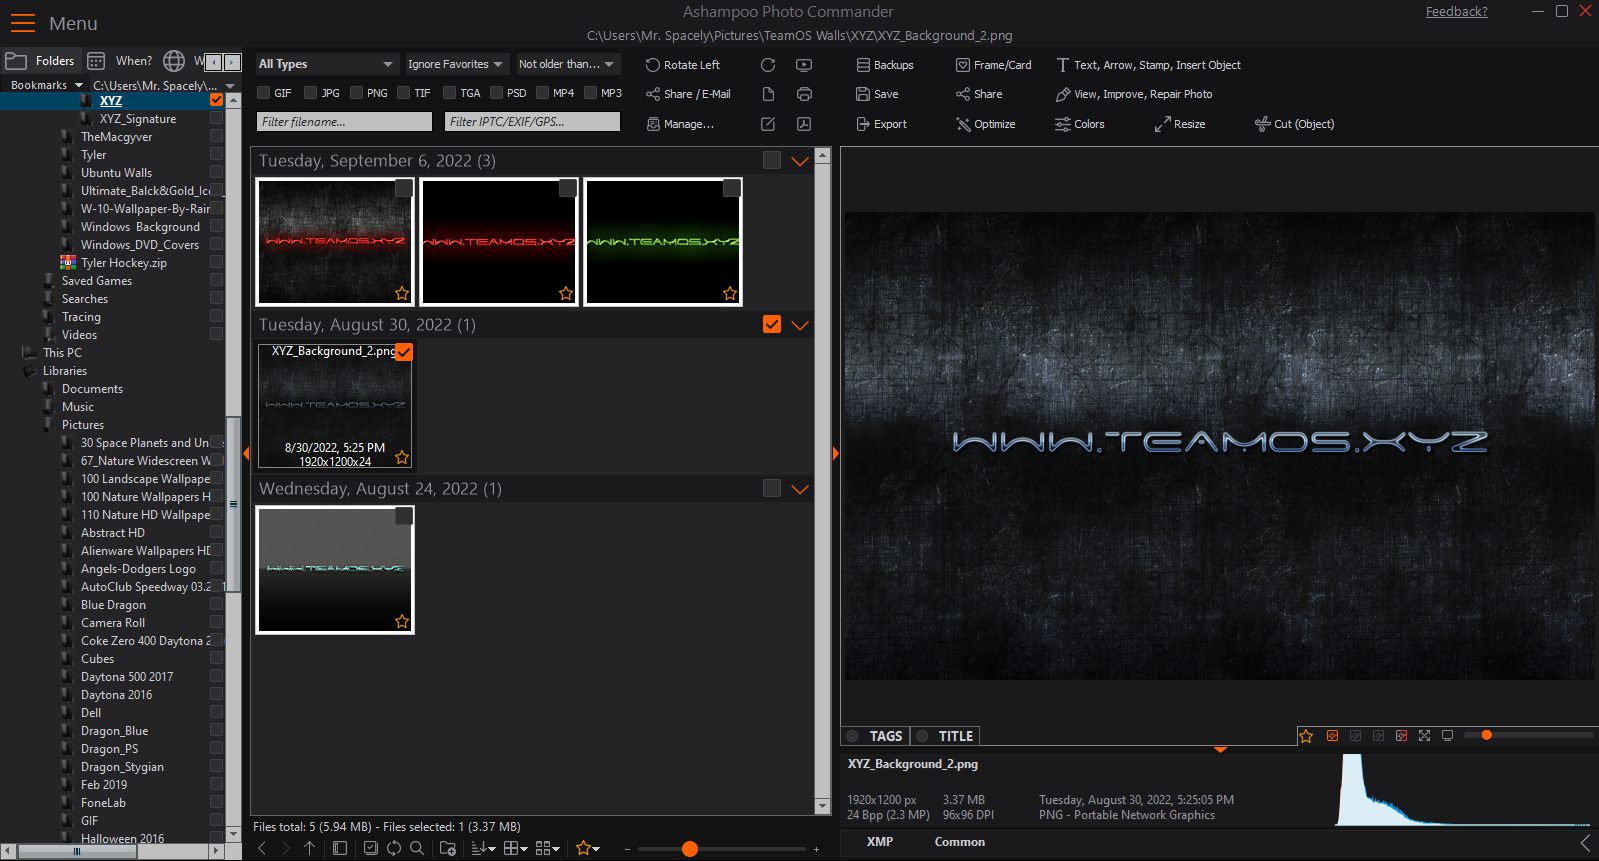Click the Export button
The image size is (1599, 861).
(x=882, y=124)
